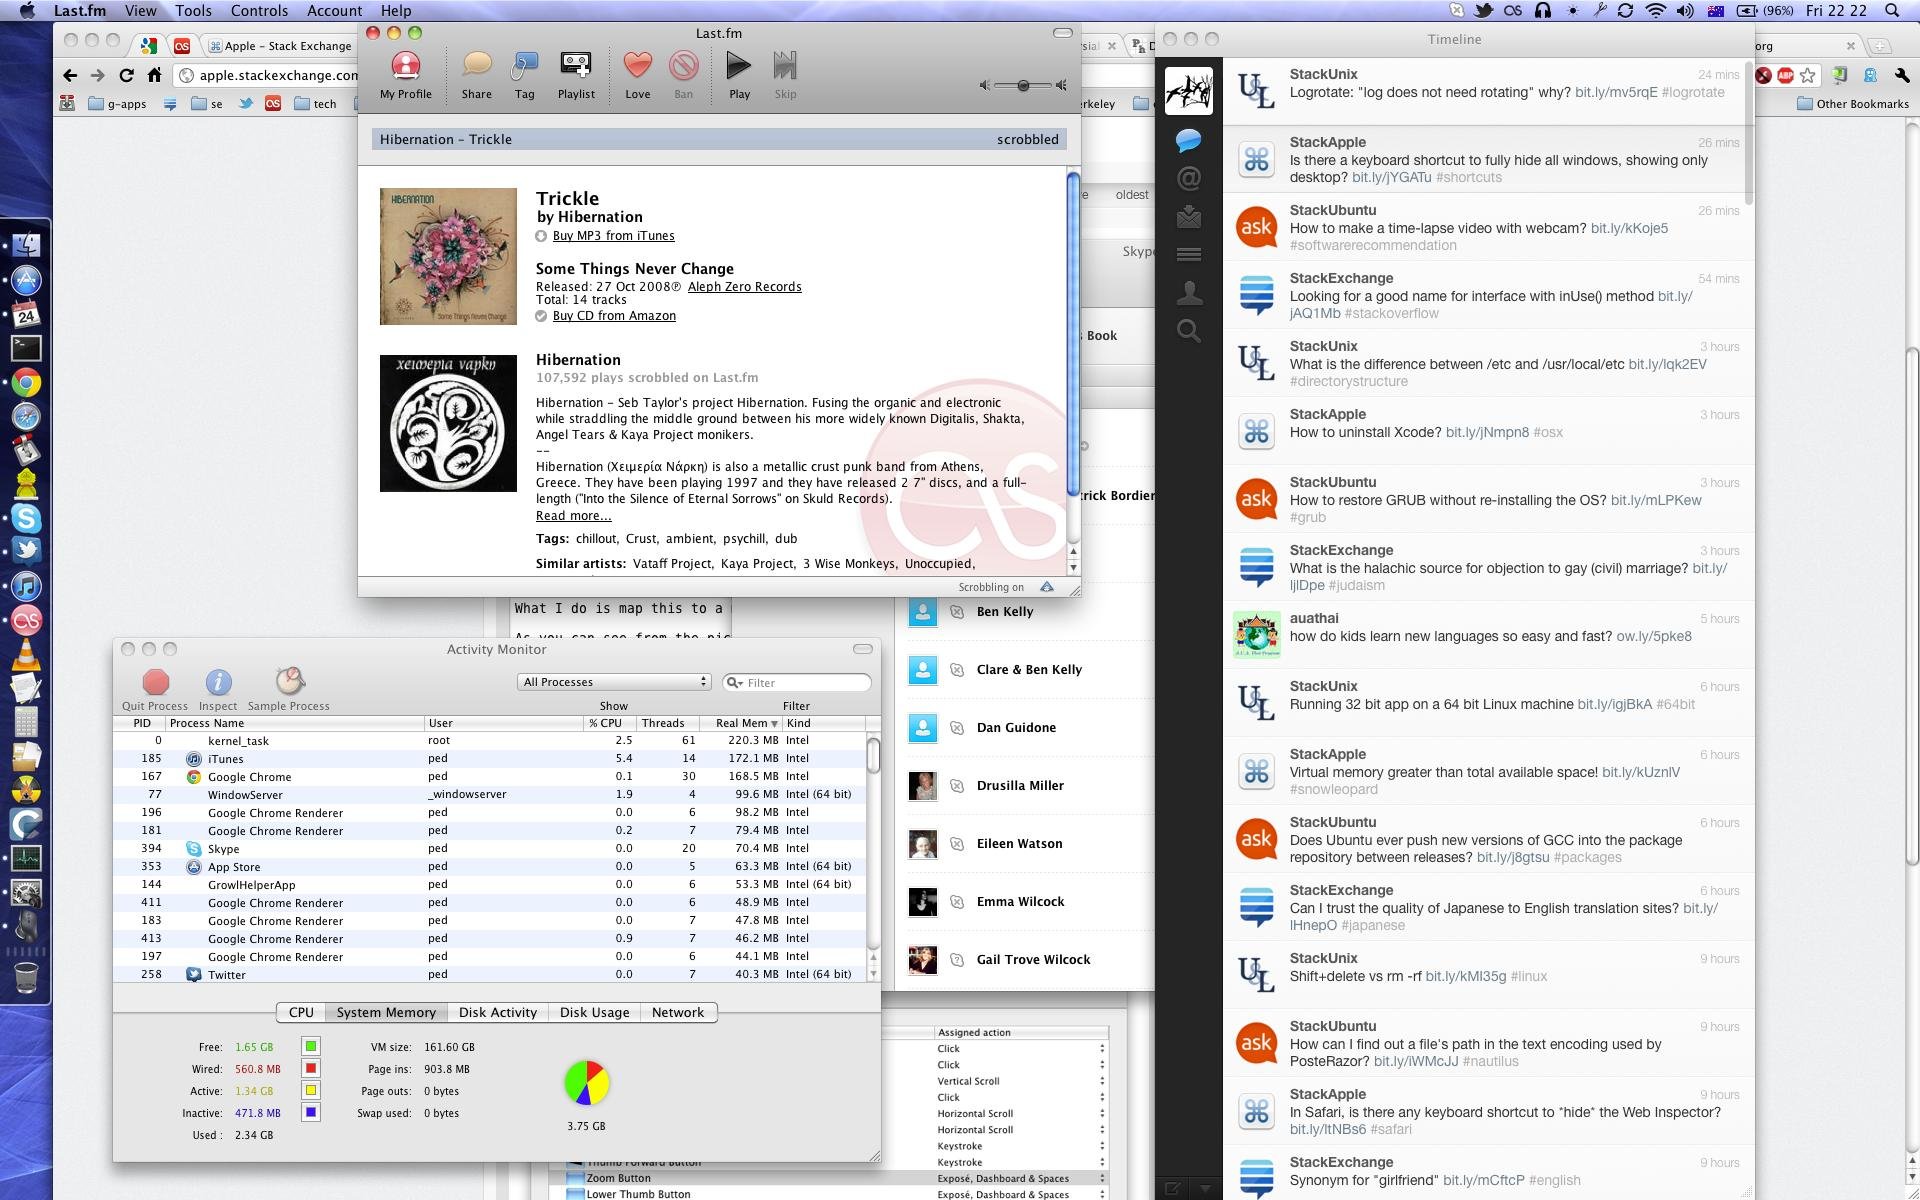This screenshot has height=1200, width=1920.
Task: Click the Chrome home button
Action: pos(154,75)
